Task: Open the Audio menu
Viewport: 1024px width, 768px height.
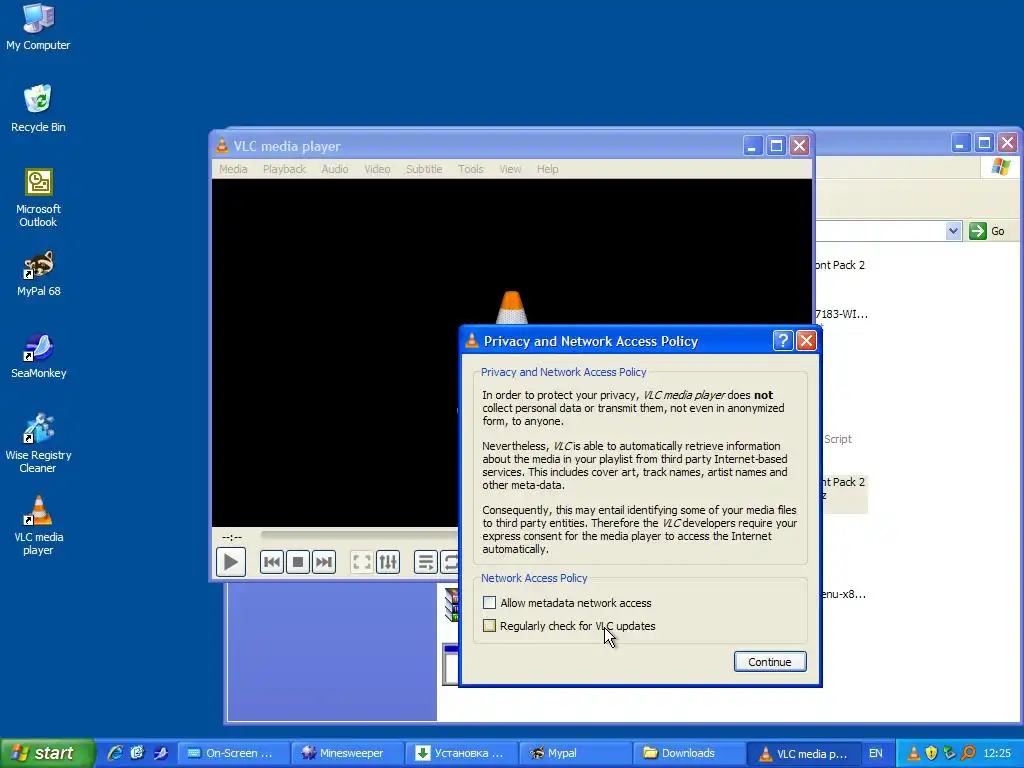Action: (x=334, y=169)
